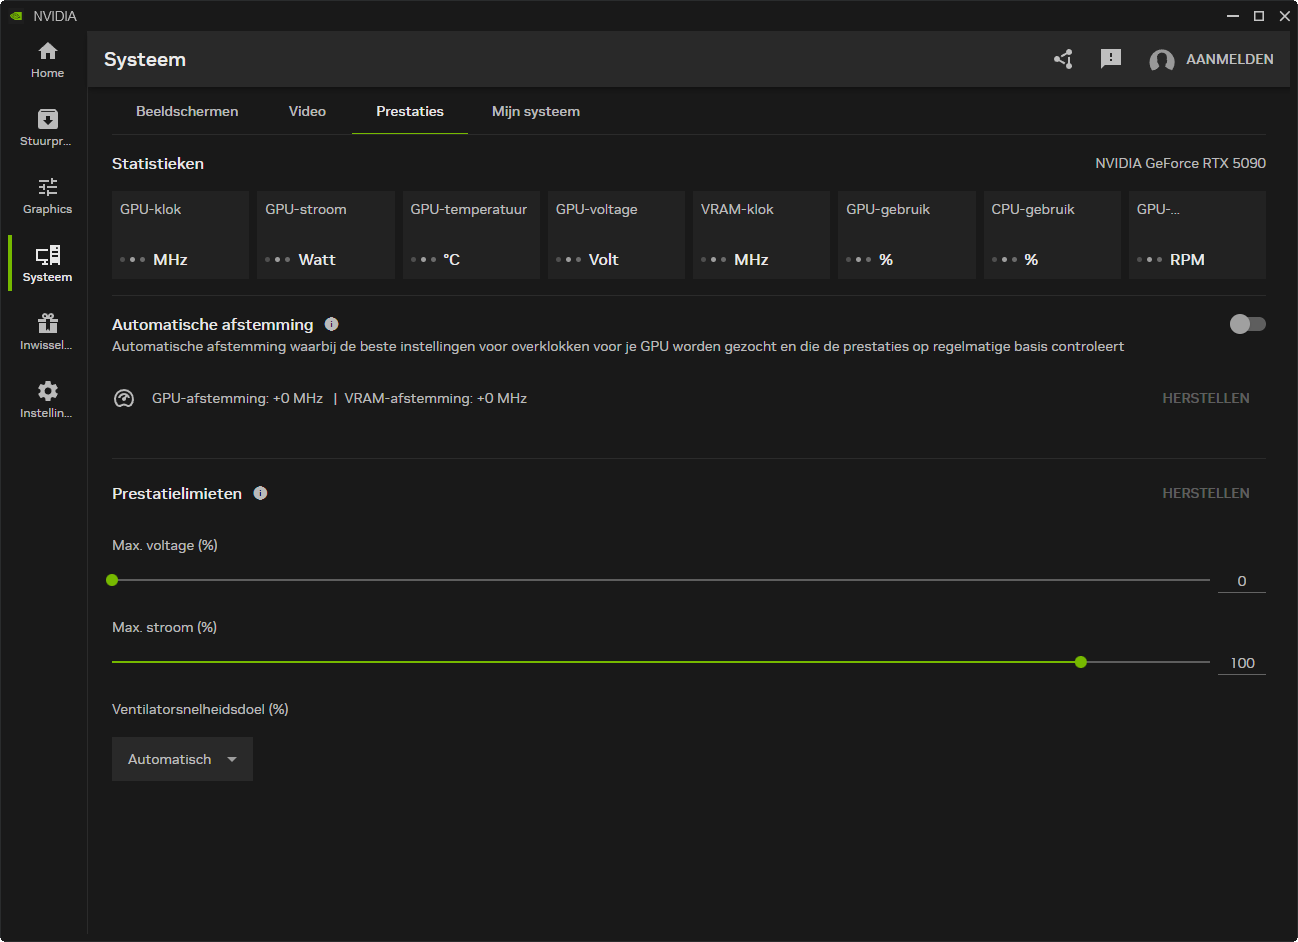1298x942 pixels.
Task: Switch to the Video tab
Action: tap(307, 111)
